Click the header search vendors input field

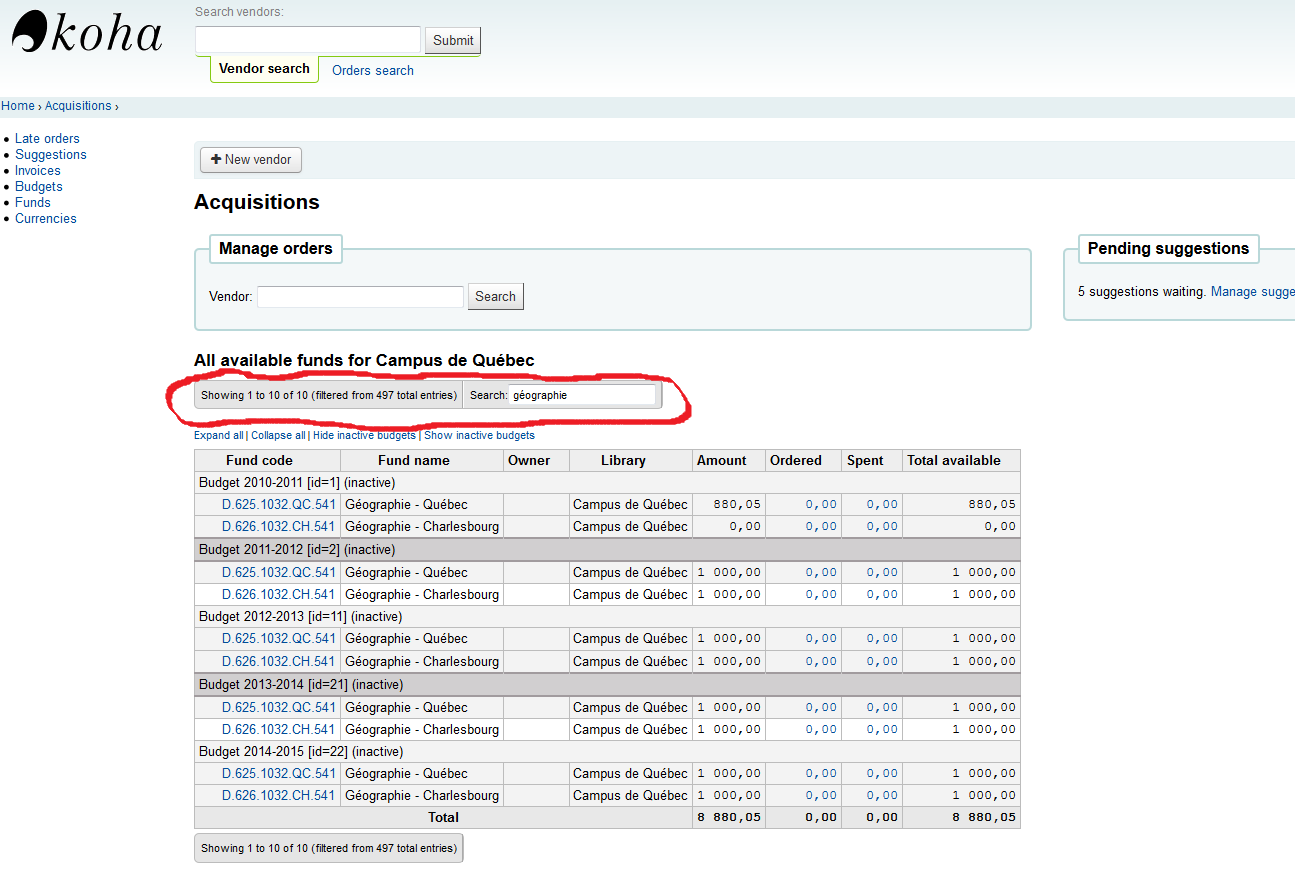(x=307, y=40)
